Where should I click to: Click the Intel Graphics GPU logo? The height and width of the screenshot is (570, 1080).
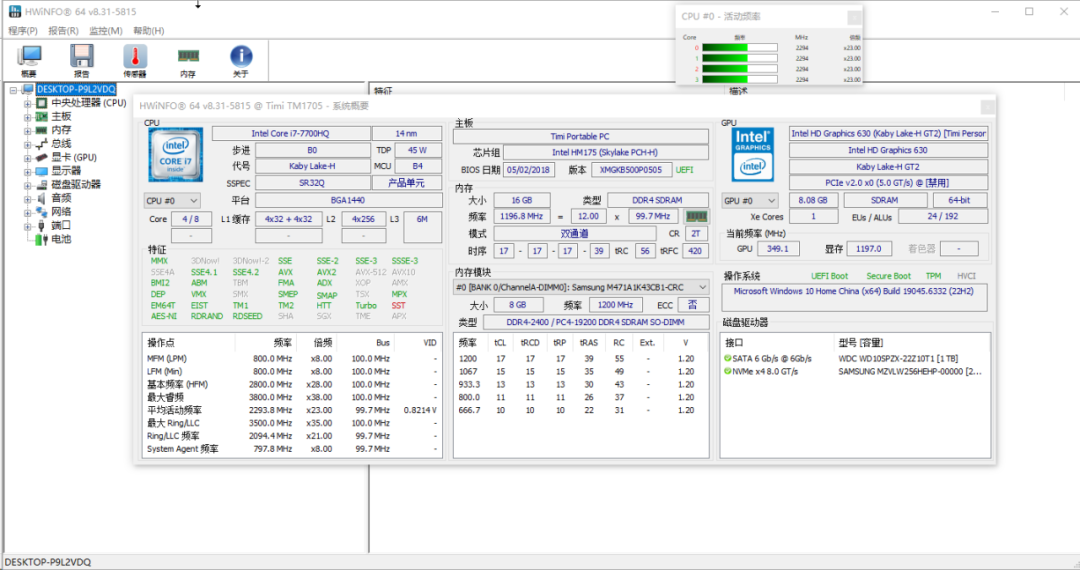tap(752, 154)
